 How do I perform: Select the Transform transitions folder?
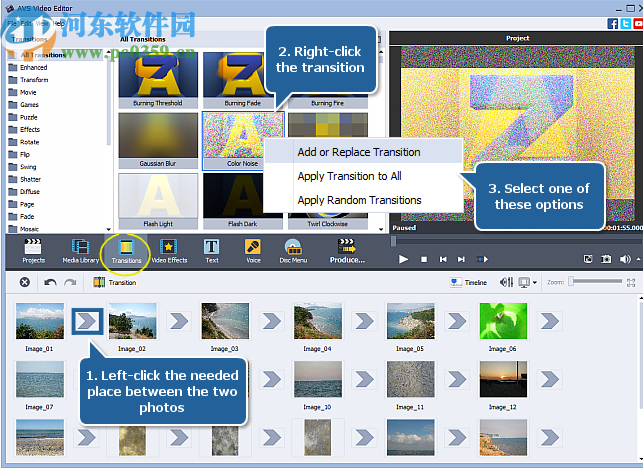34,80
